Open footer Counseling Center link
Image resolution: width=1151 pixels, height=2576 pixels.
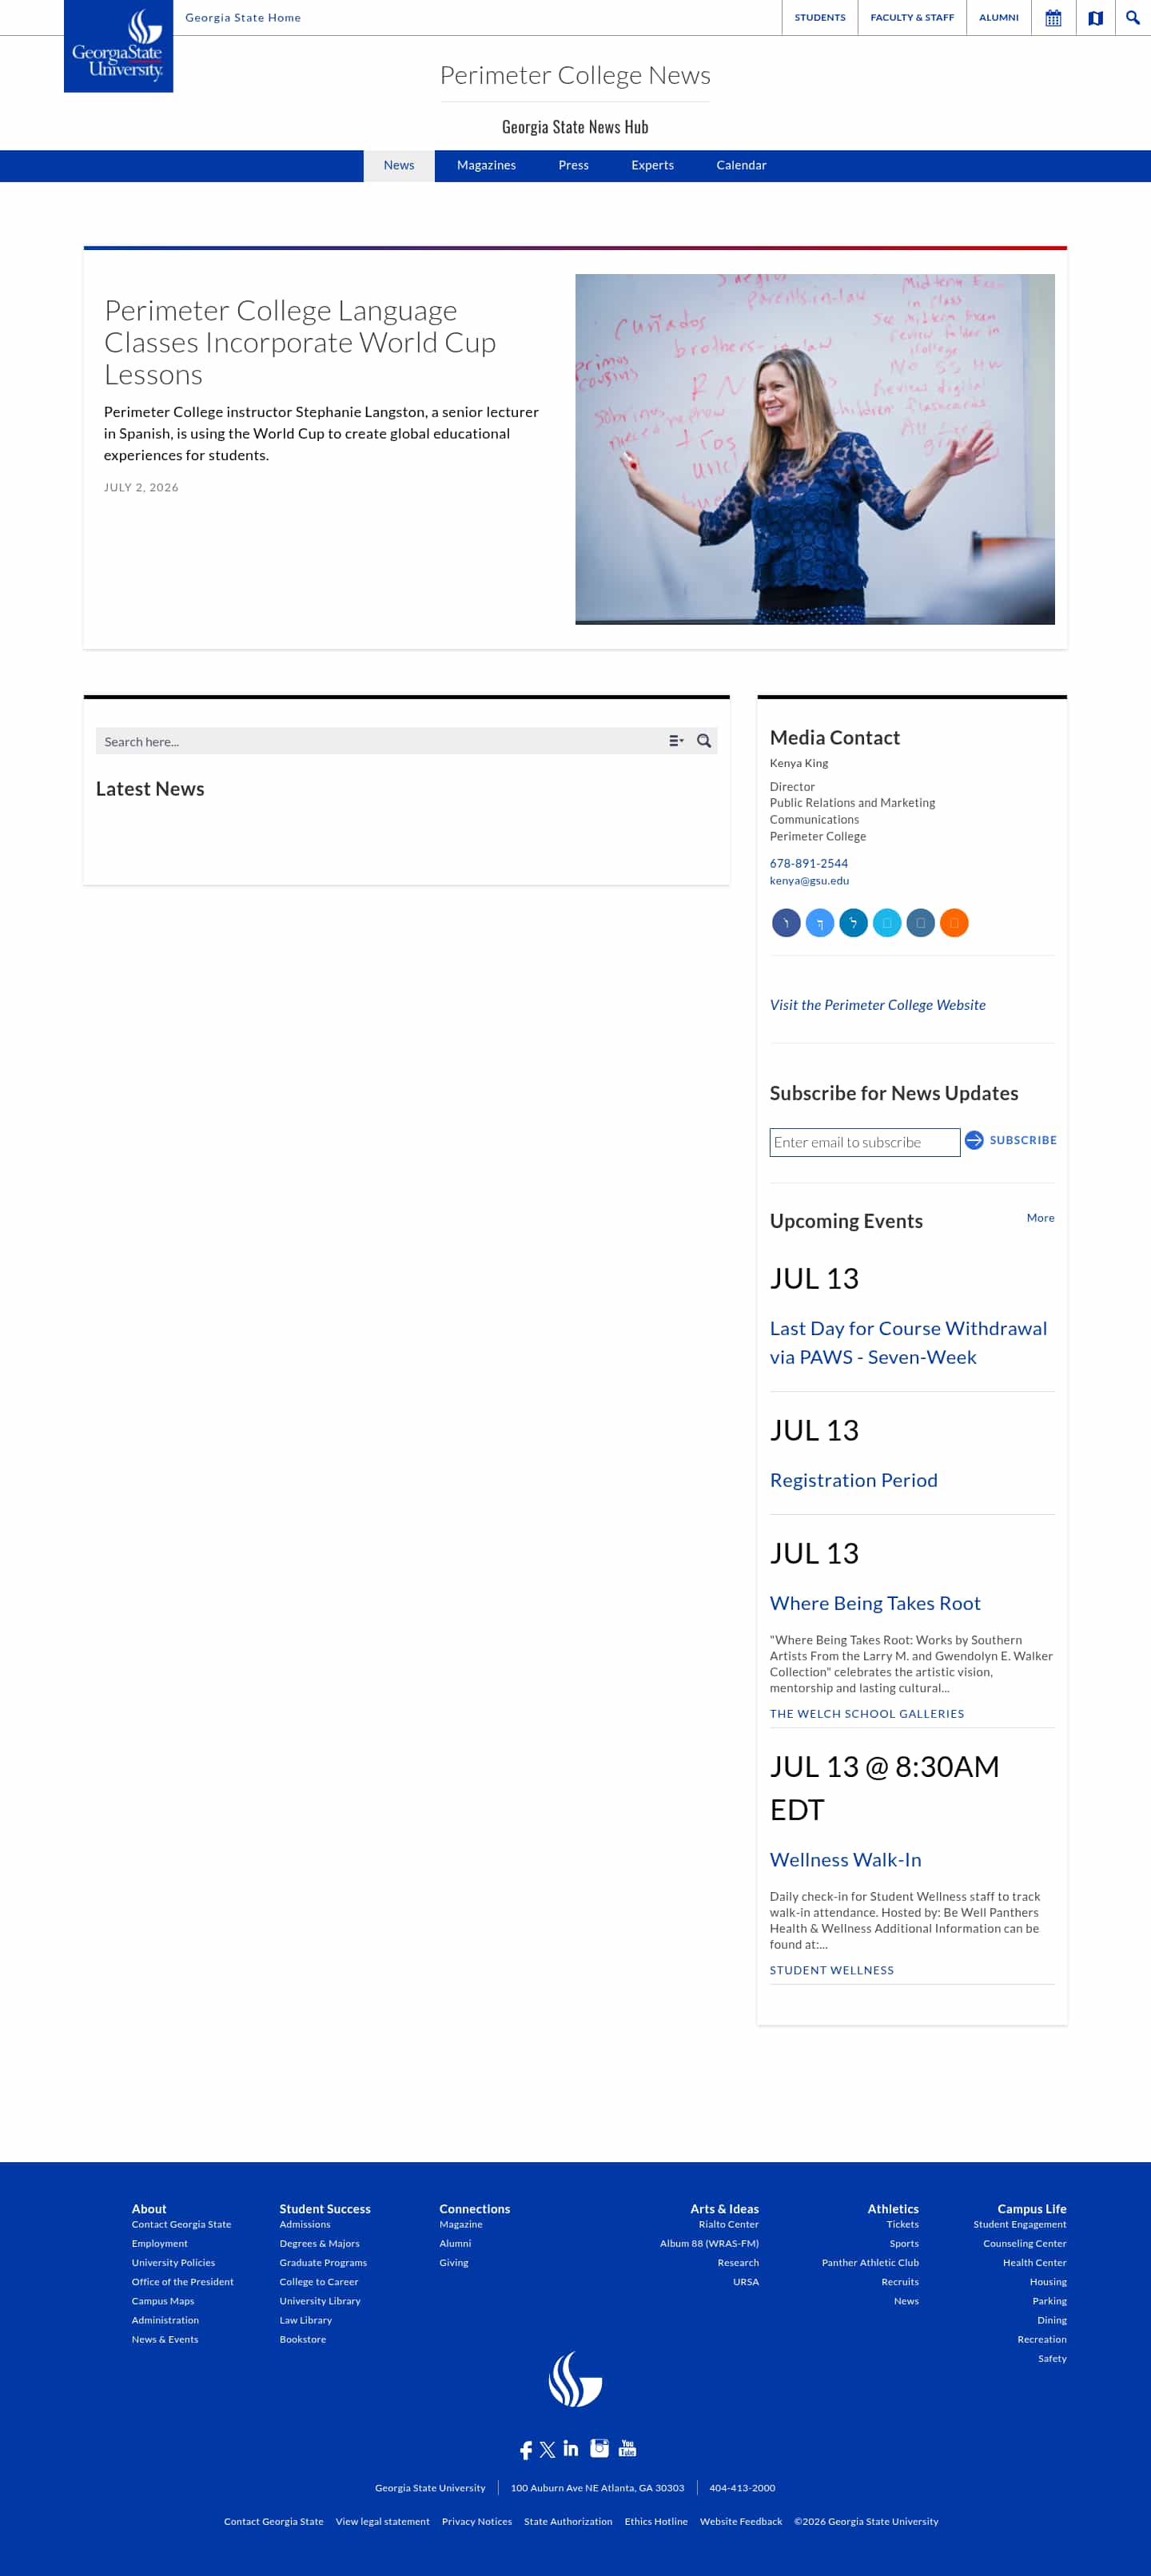pyautogui.click(x=1025, y=2243)
